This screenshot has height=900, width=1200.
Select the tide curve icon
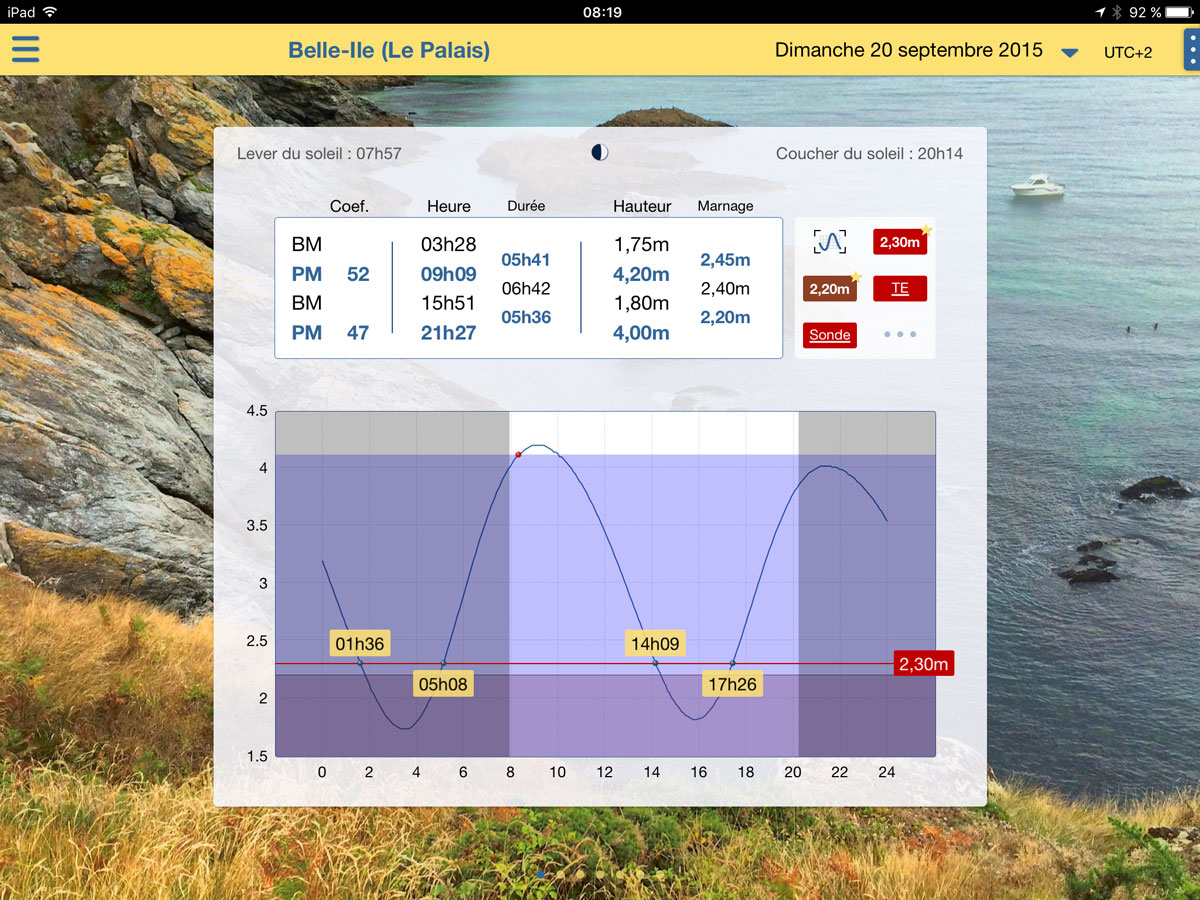[x=830, y=242]
